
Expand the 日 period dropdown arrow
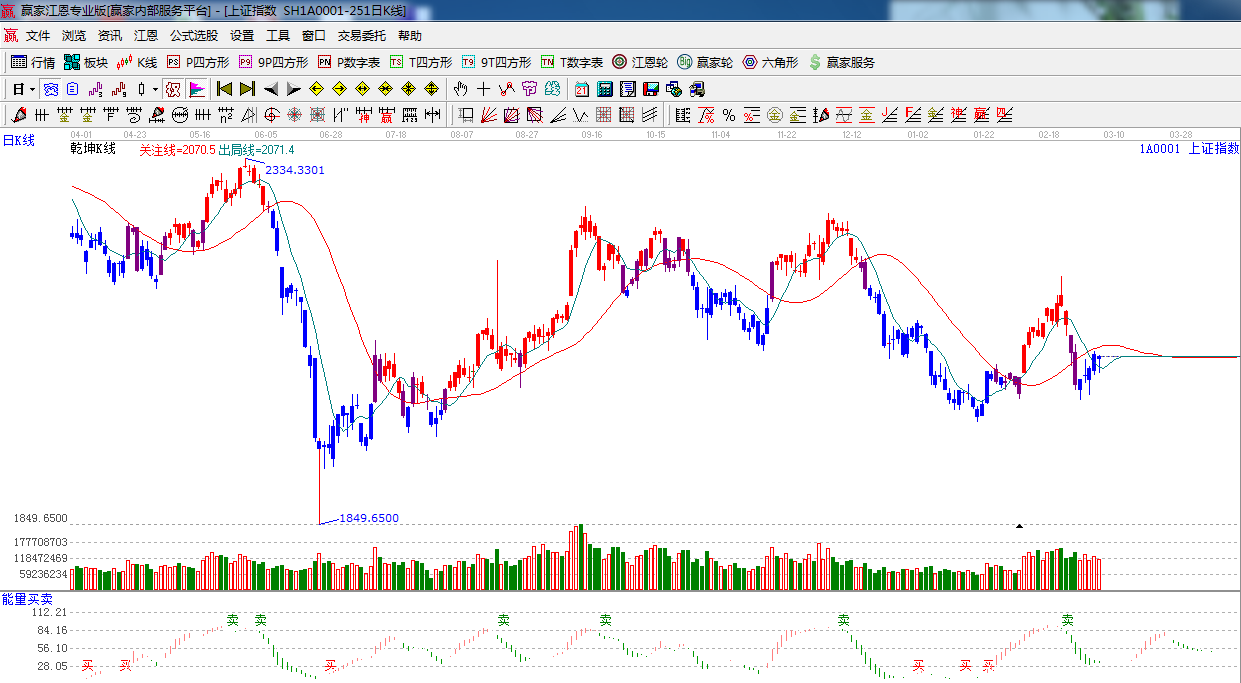[x=32, y=89]
